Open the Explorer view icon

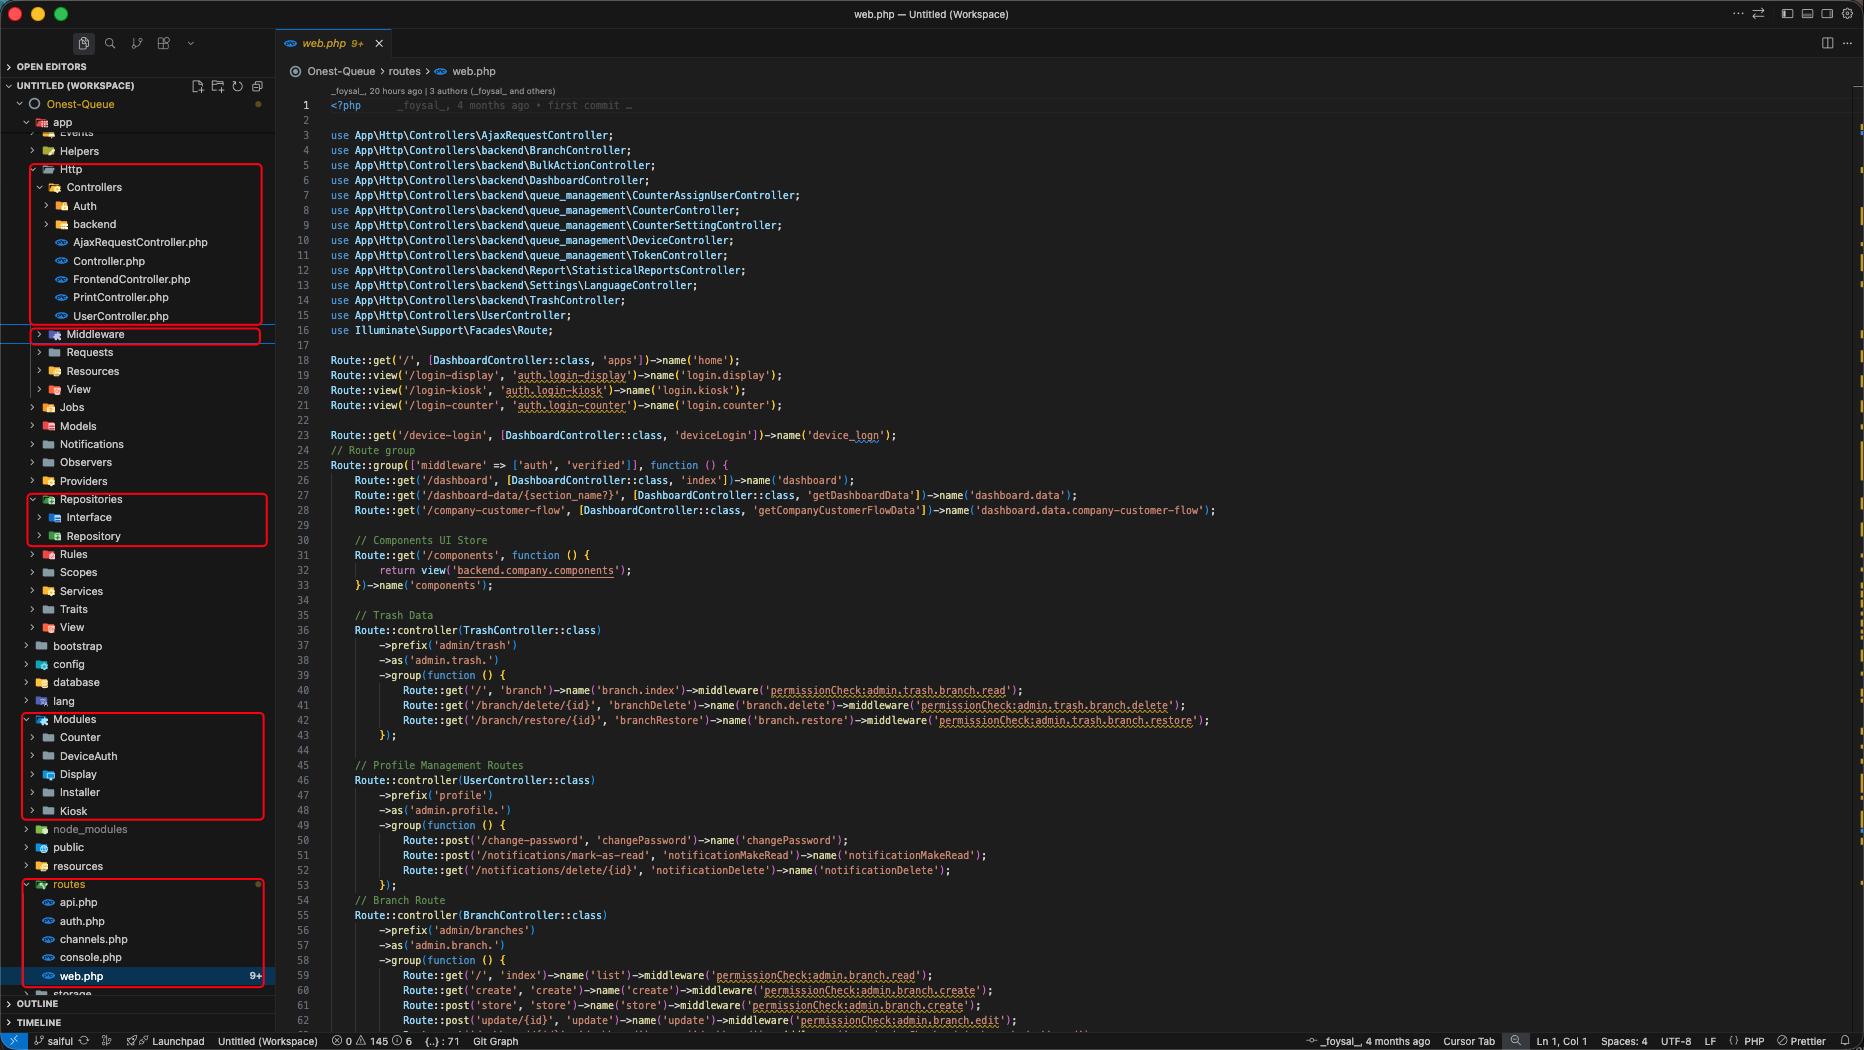coord(84,43)
